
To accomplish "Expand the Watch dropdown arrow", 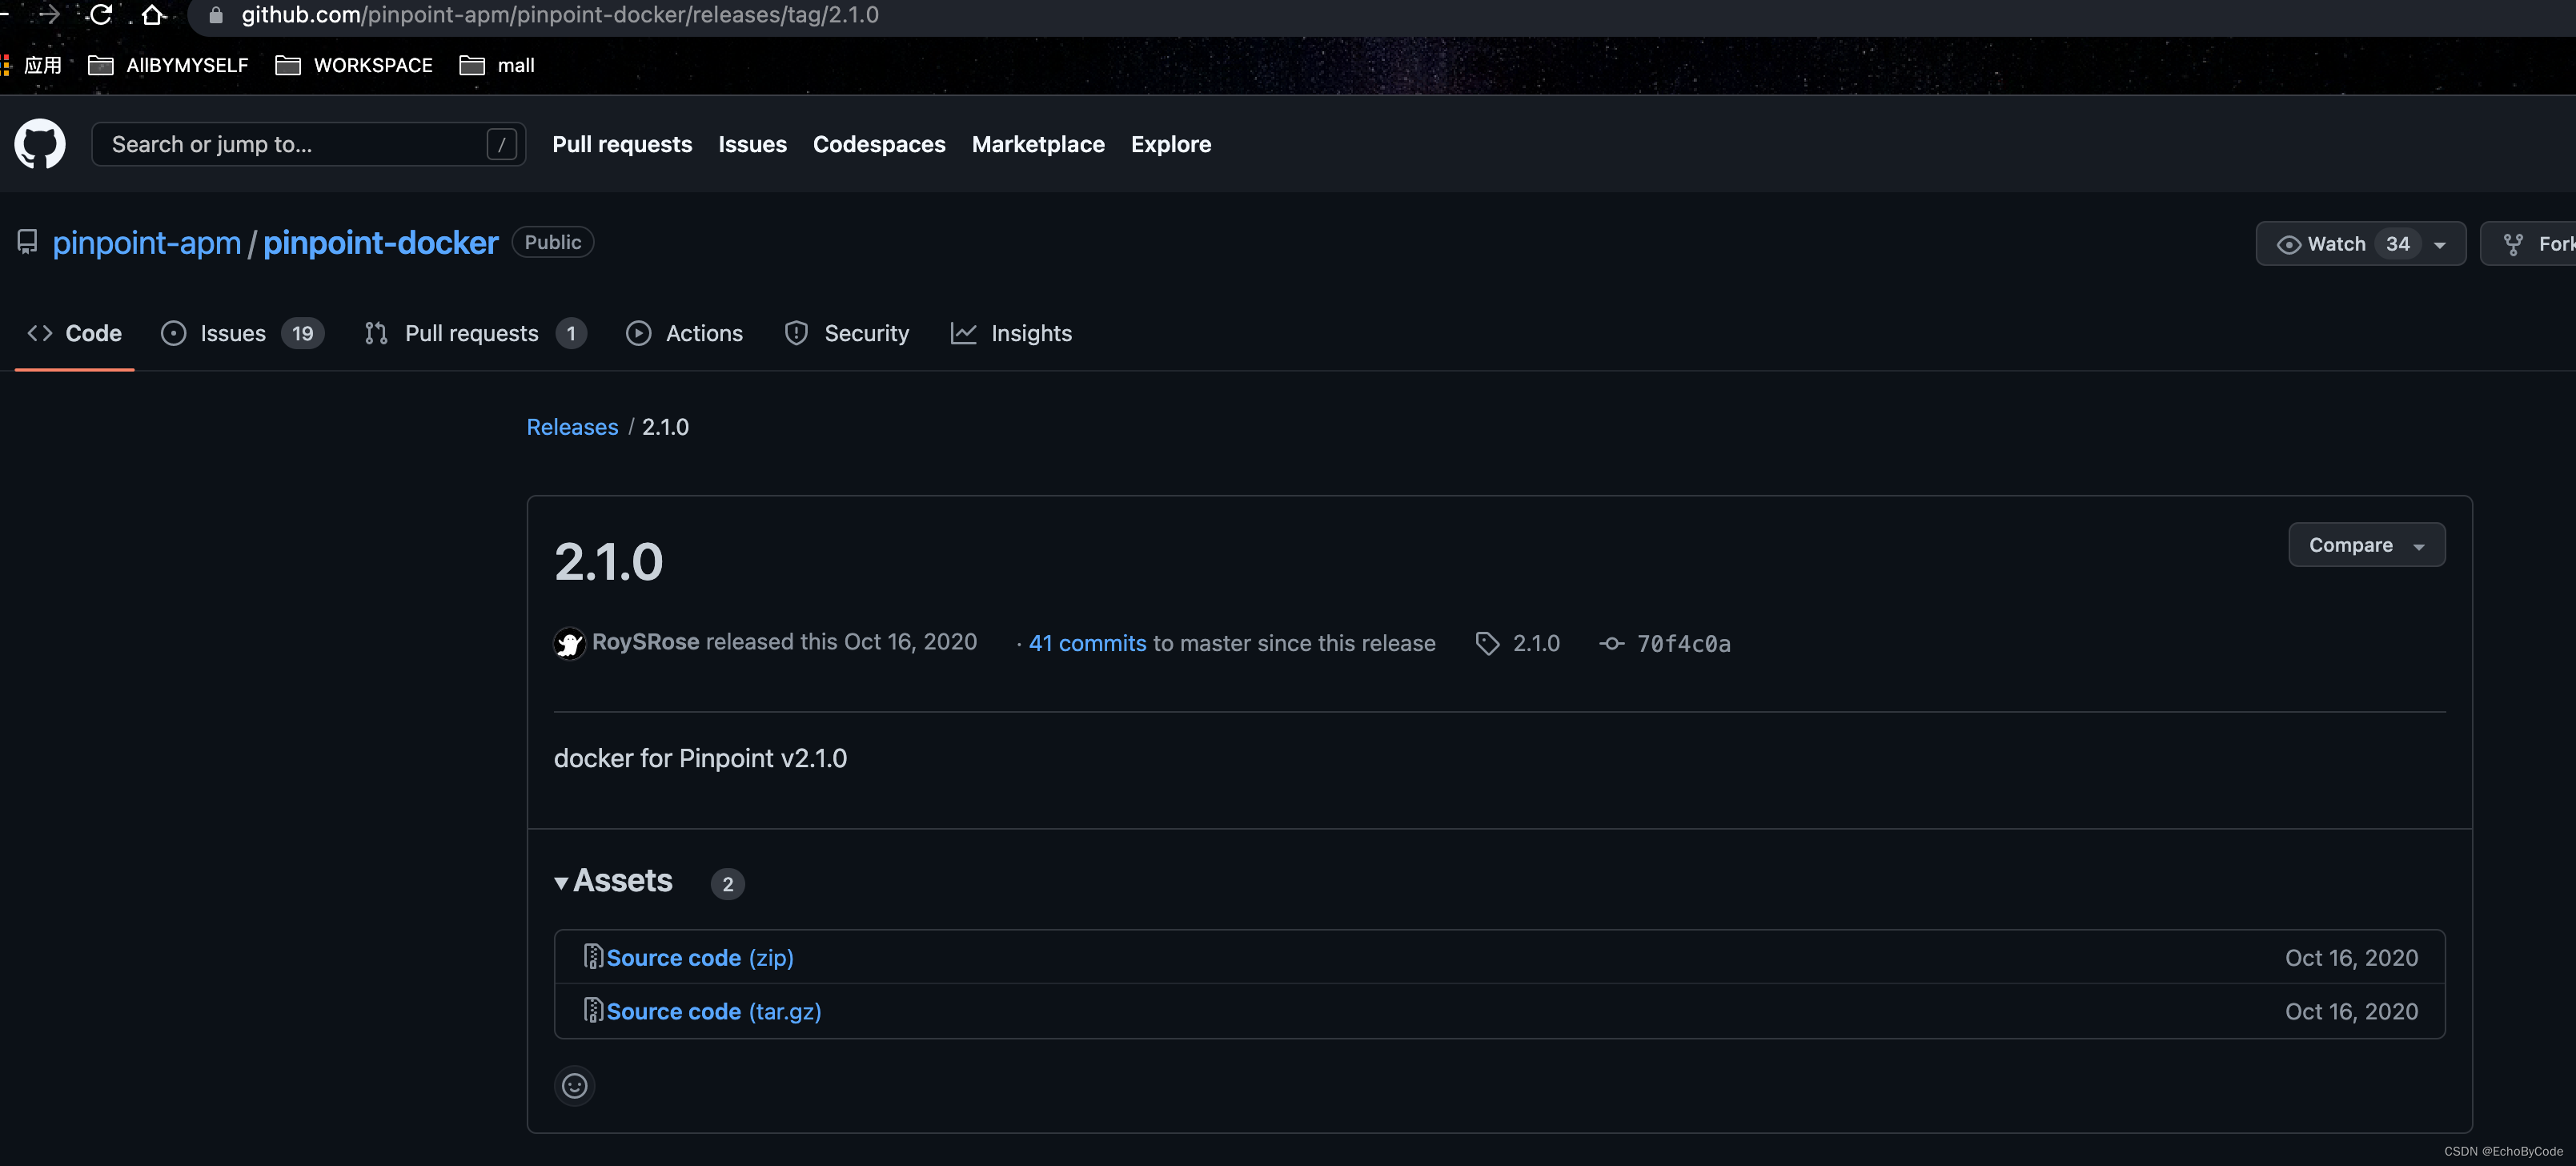I will click(x=2440, y=244).
